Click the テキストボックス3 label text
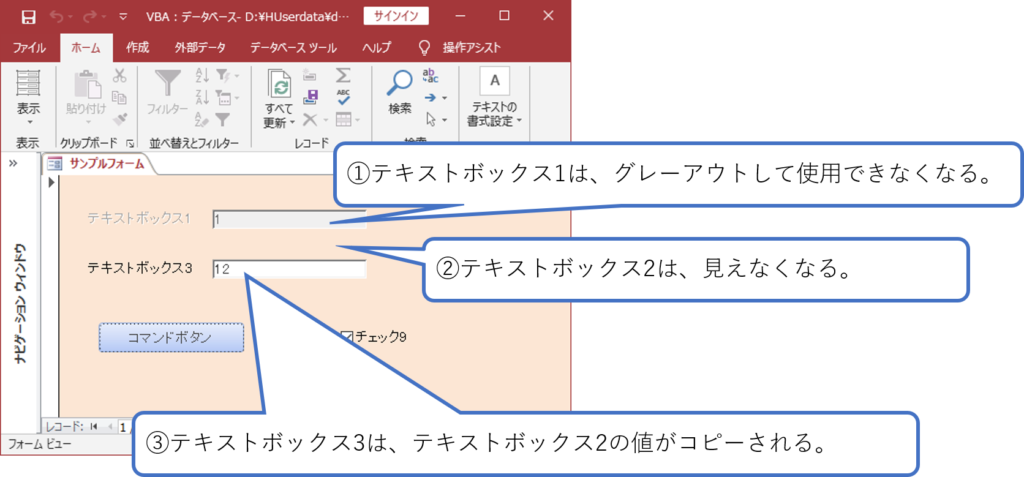This screenshot has height=477, width=1024. (140, 267)
